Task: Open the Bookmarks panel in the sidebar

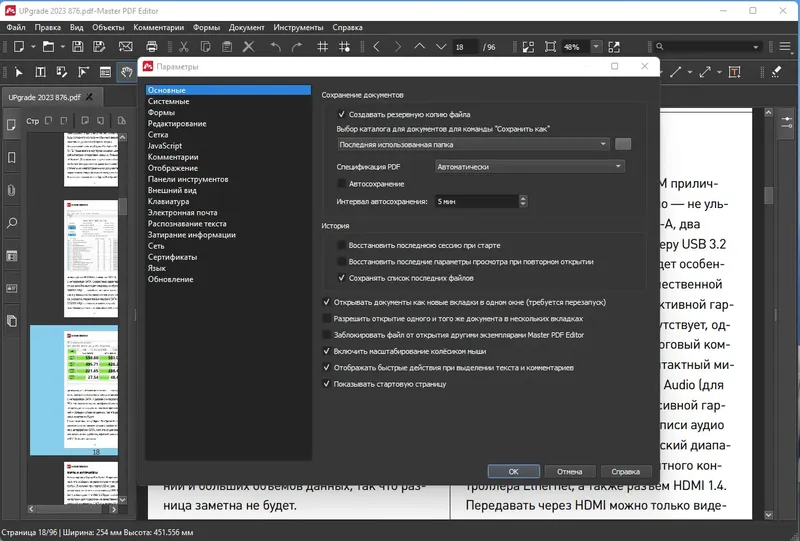Action: click(12, 158)
